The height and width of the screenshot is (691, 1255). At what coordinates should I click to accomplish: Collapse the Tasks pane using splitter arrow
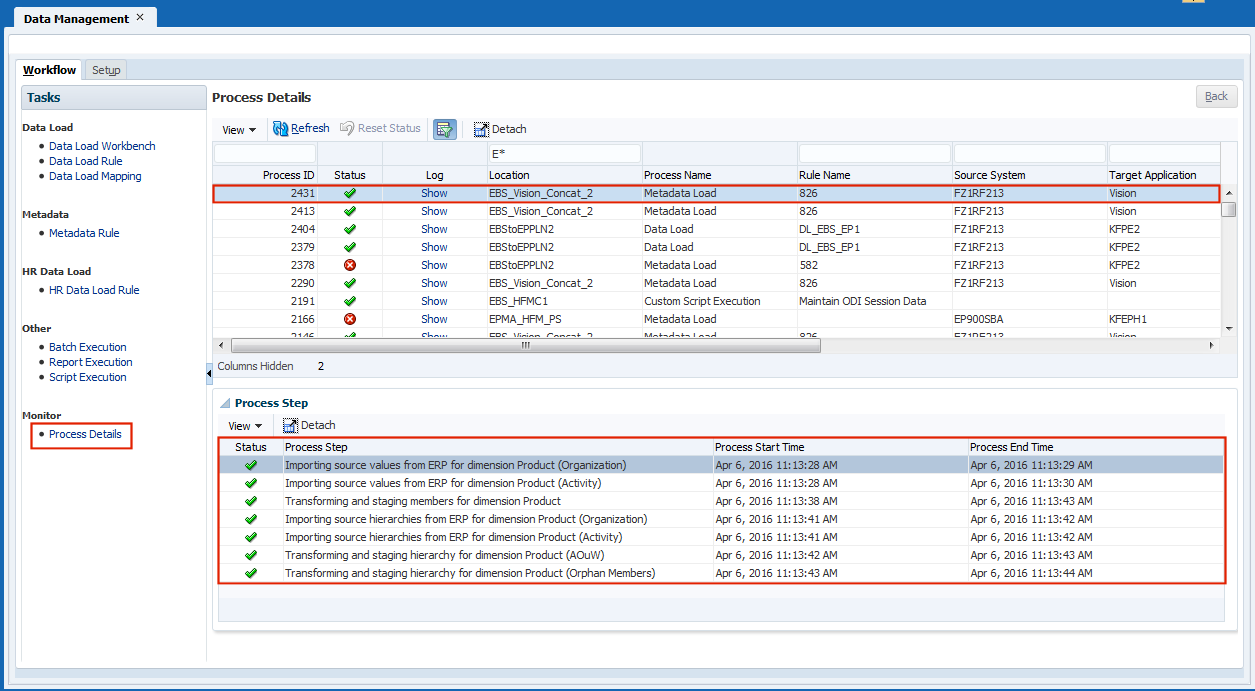pos(209,373)
